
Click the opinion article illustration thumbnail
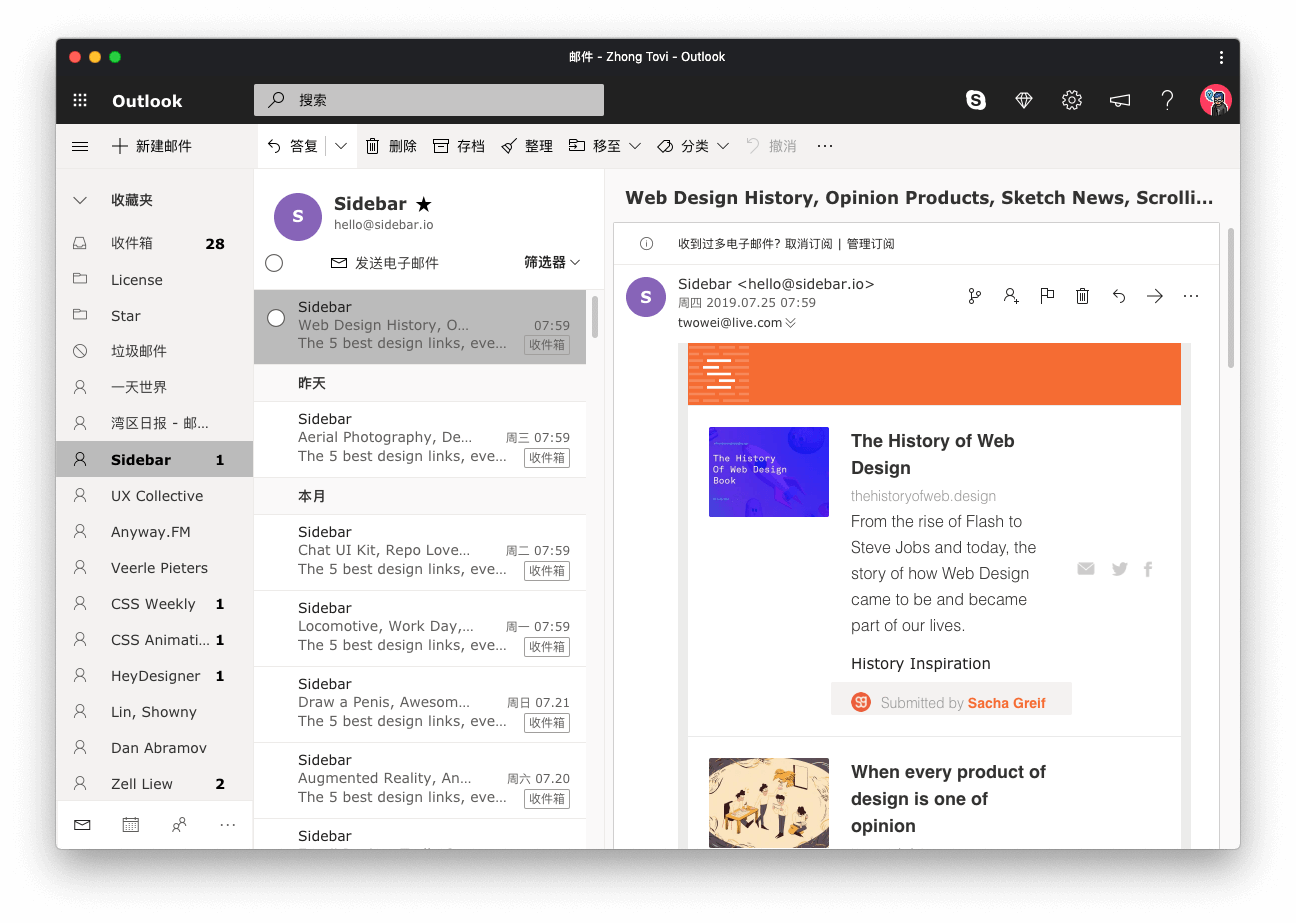[x=769, y=803]
